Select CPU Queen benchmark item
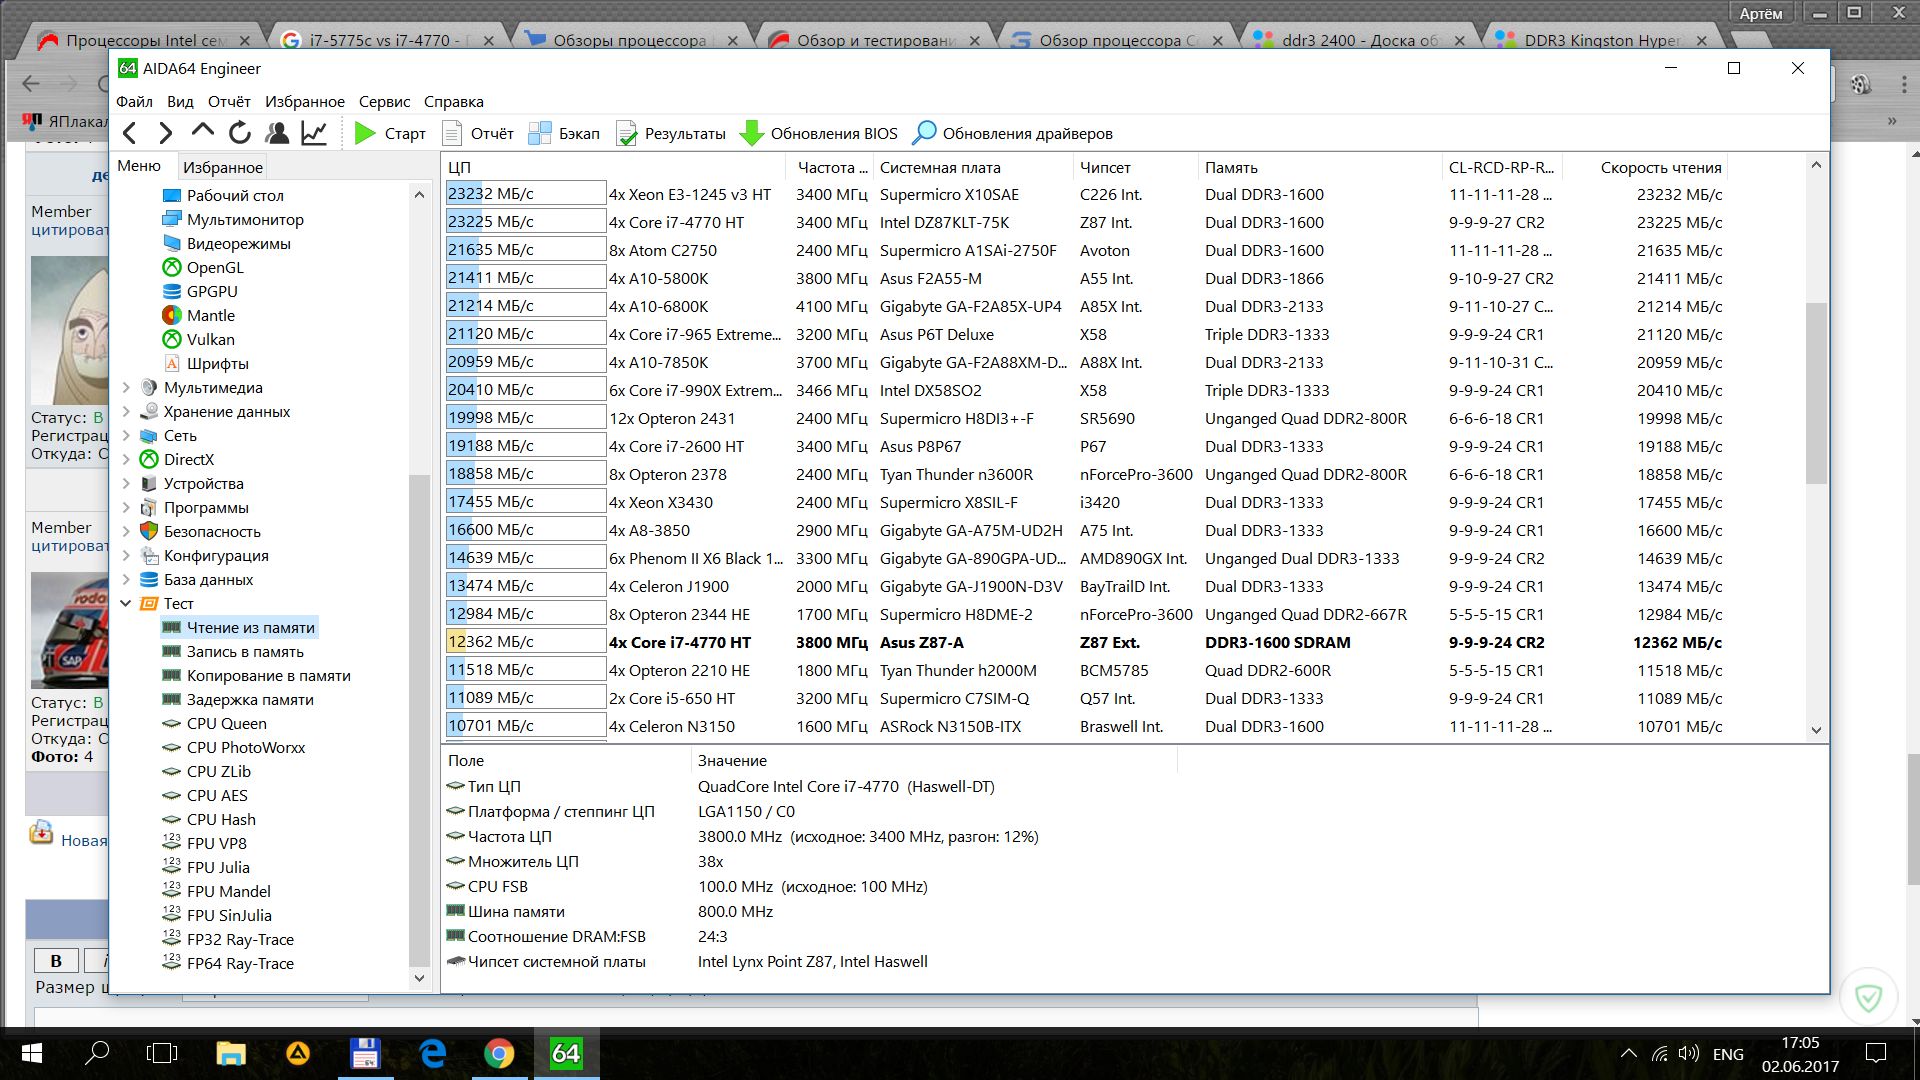The width and height of the screenshot is (1920, 1080). pyautogui.click(x=226, y=723)
